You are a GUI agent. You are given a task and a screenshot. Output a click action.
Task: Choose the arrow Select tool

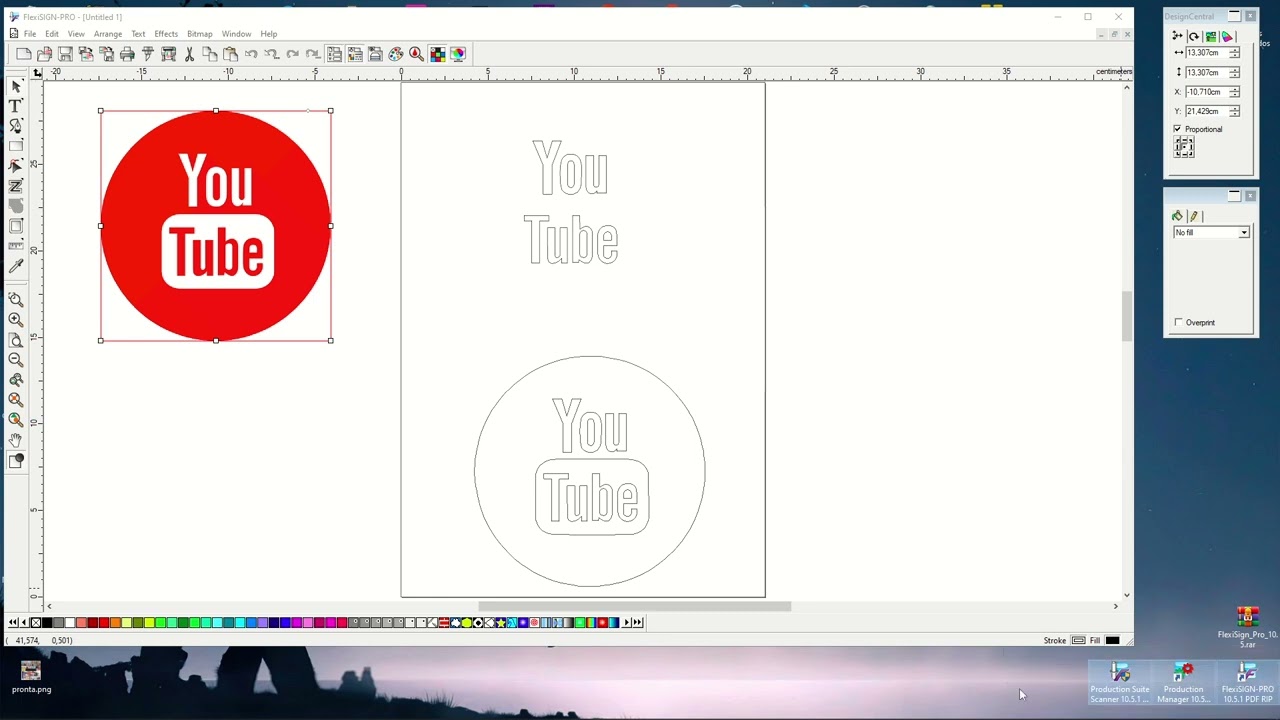point(16,87)
